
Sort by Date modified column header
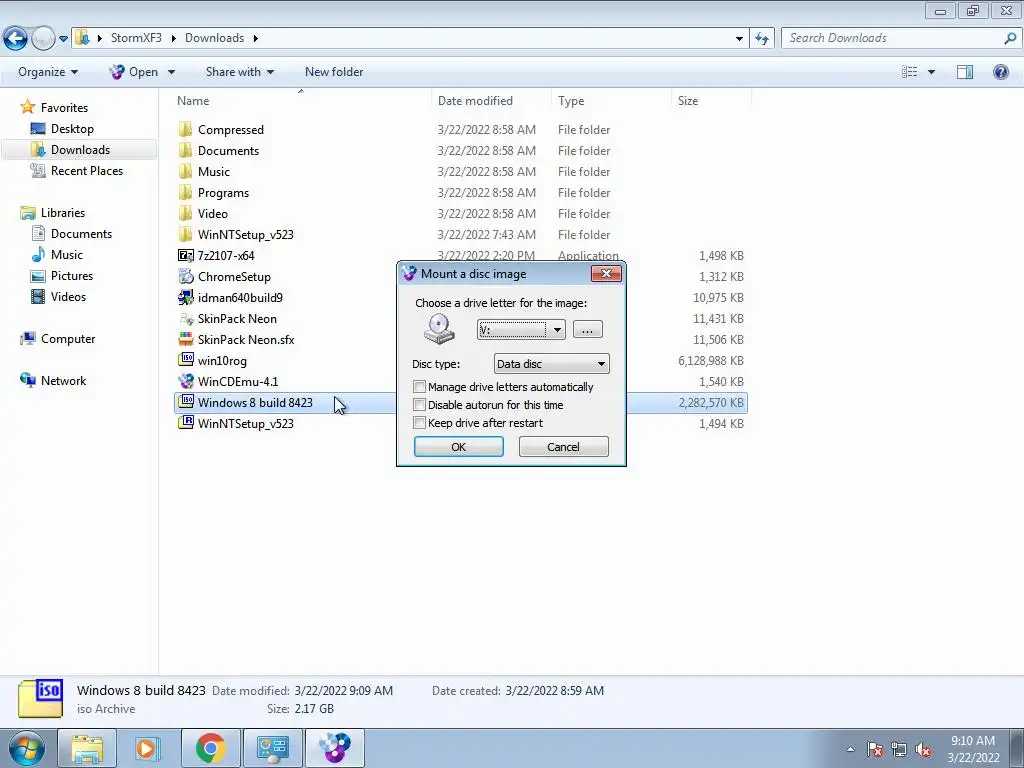[x=475, y=101]
